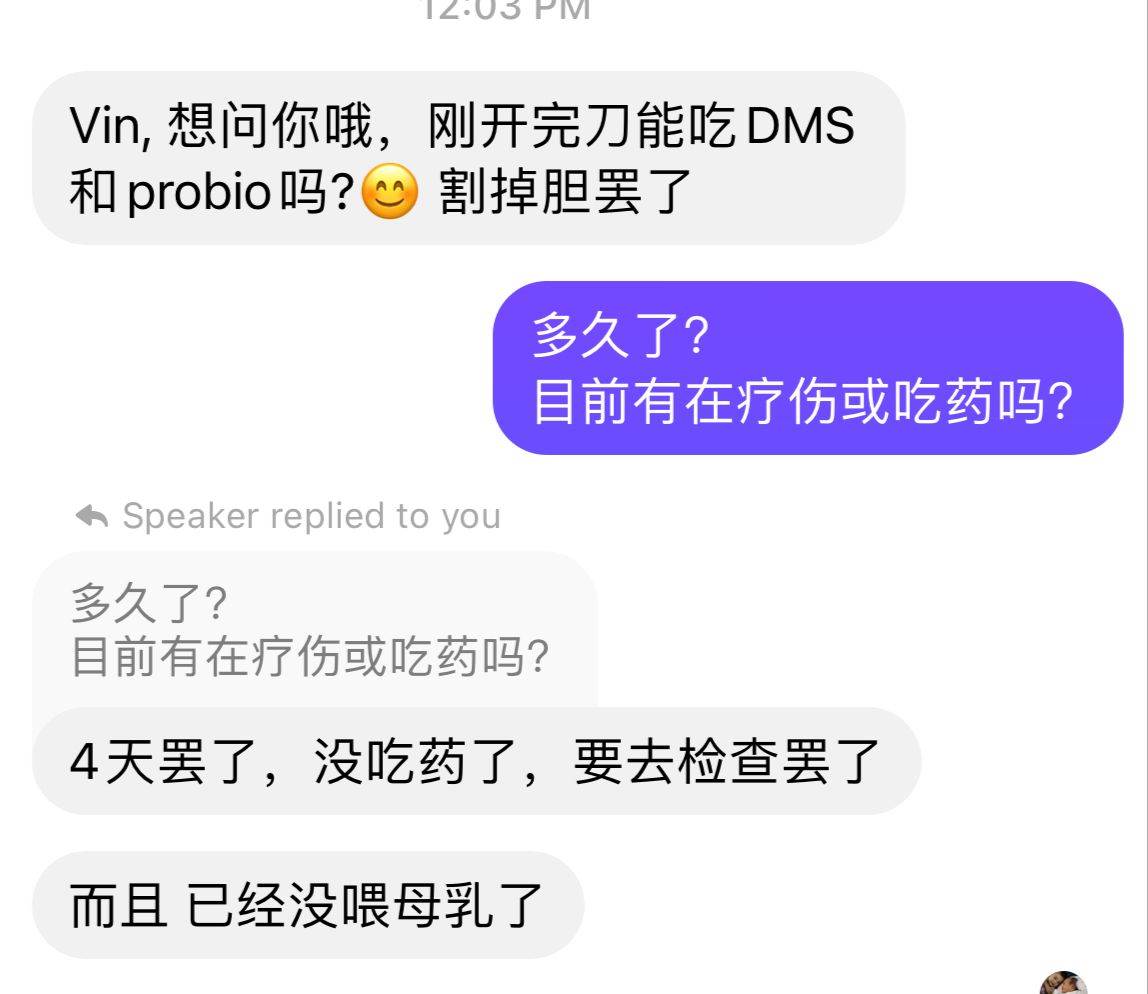Viewport: 1148px width, 994px height.
Task: Click gray quoted text "多久了?"
Action: (x=149, y=604)
